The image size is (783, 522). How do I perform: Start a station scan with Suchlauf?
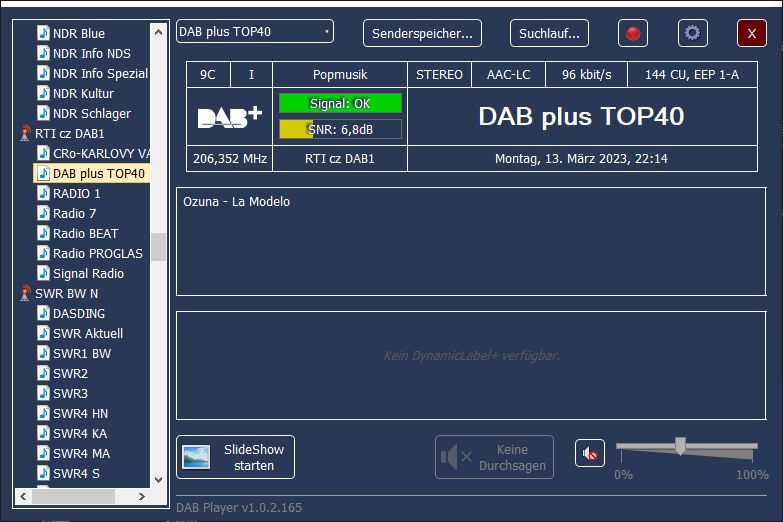pyautogui.click(x=549, y=33)
